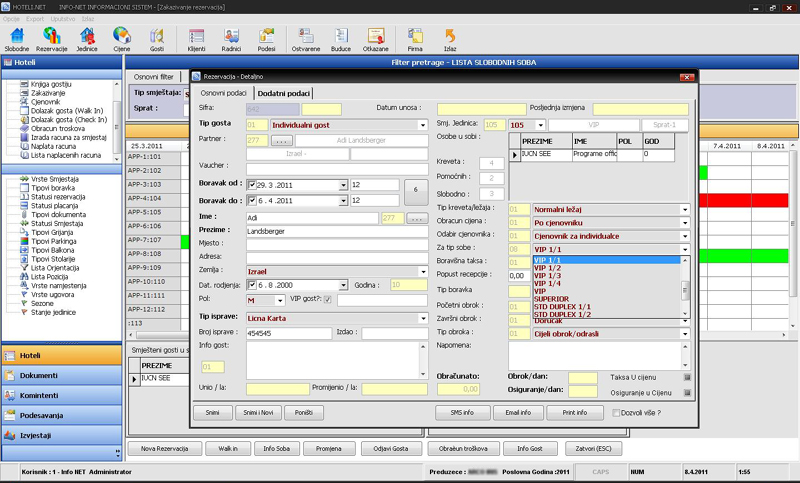Select the Komintenti navigation section
This screenshot has width=800, height=483.
(61, 395)
